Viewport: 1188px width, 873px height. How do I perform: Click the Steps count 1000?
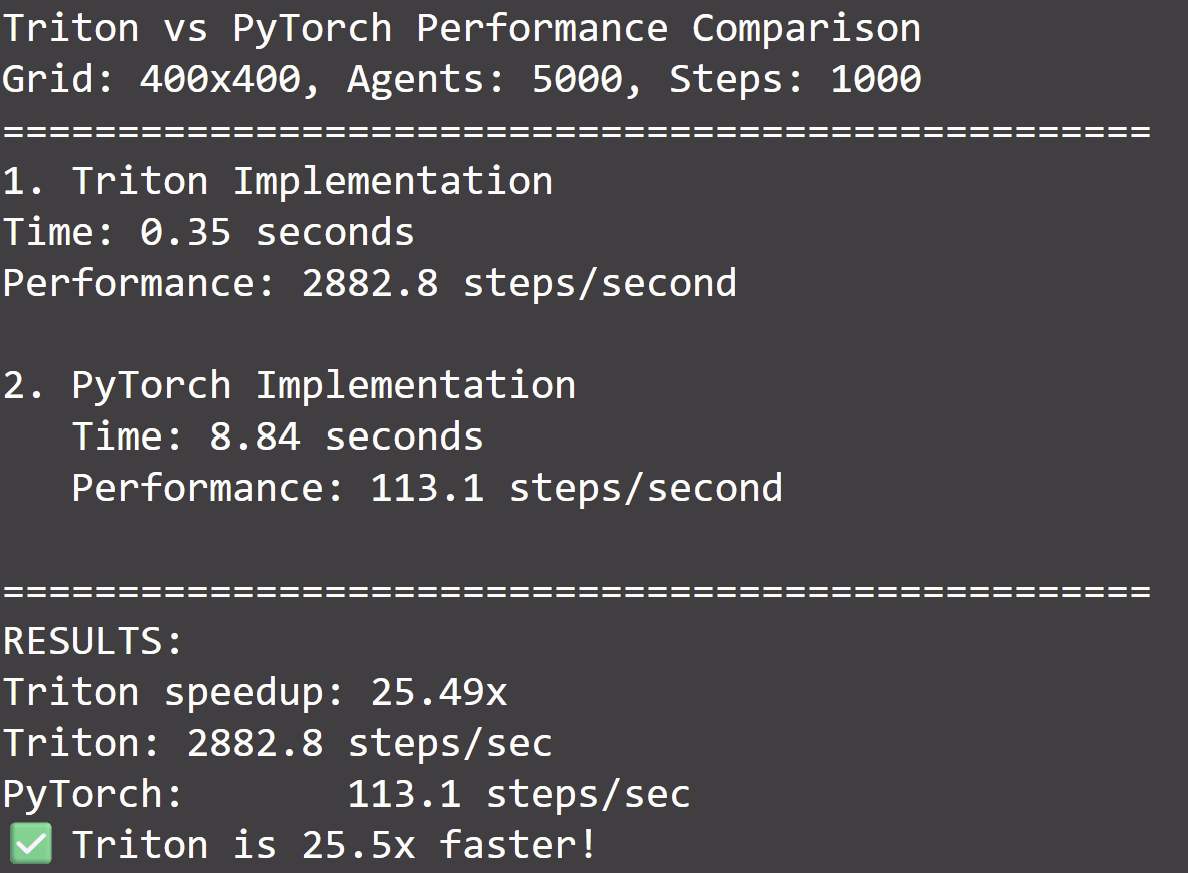(x=876, y=79)
